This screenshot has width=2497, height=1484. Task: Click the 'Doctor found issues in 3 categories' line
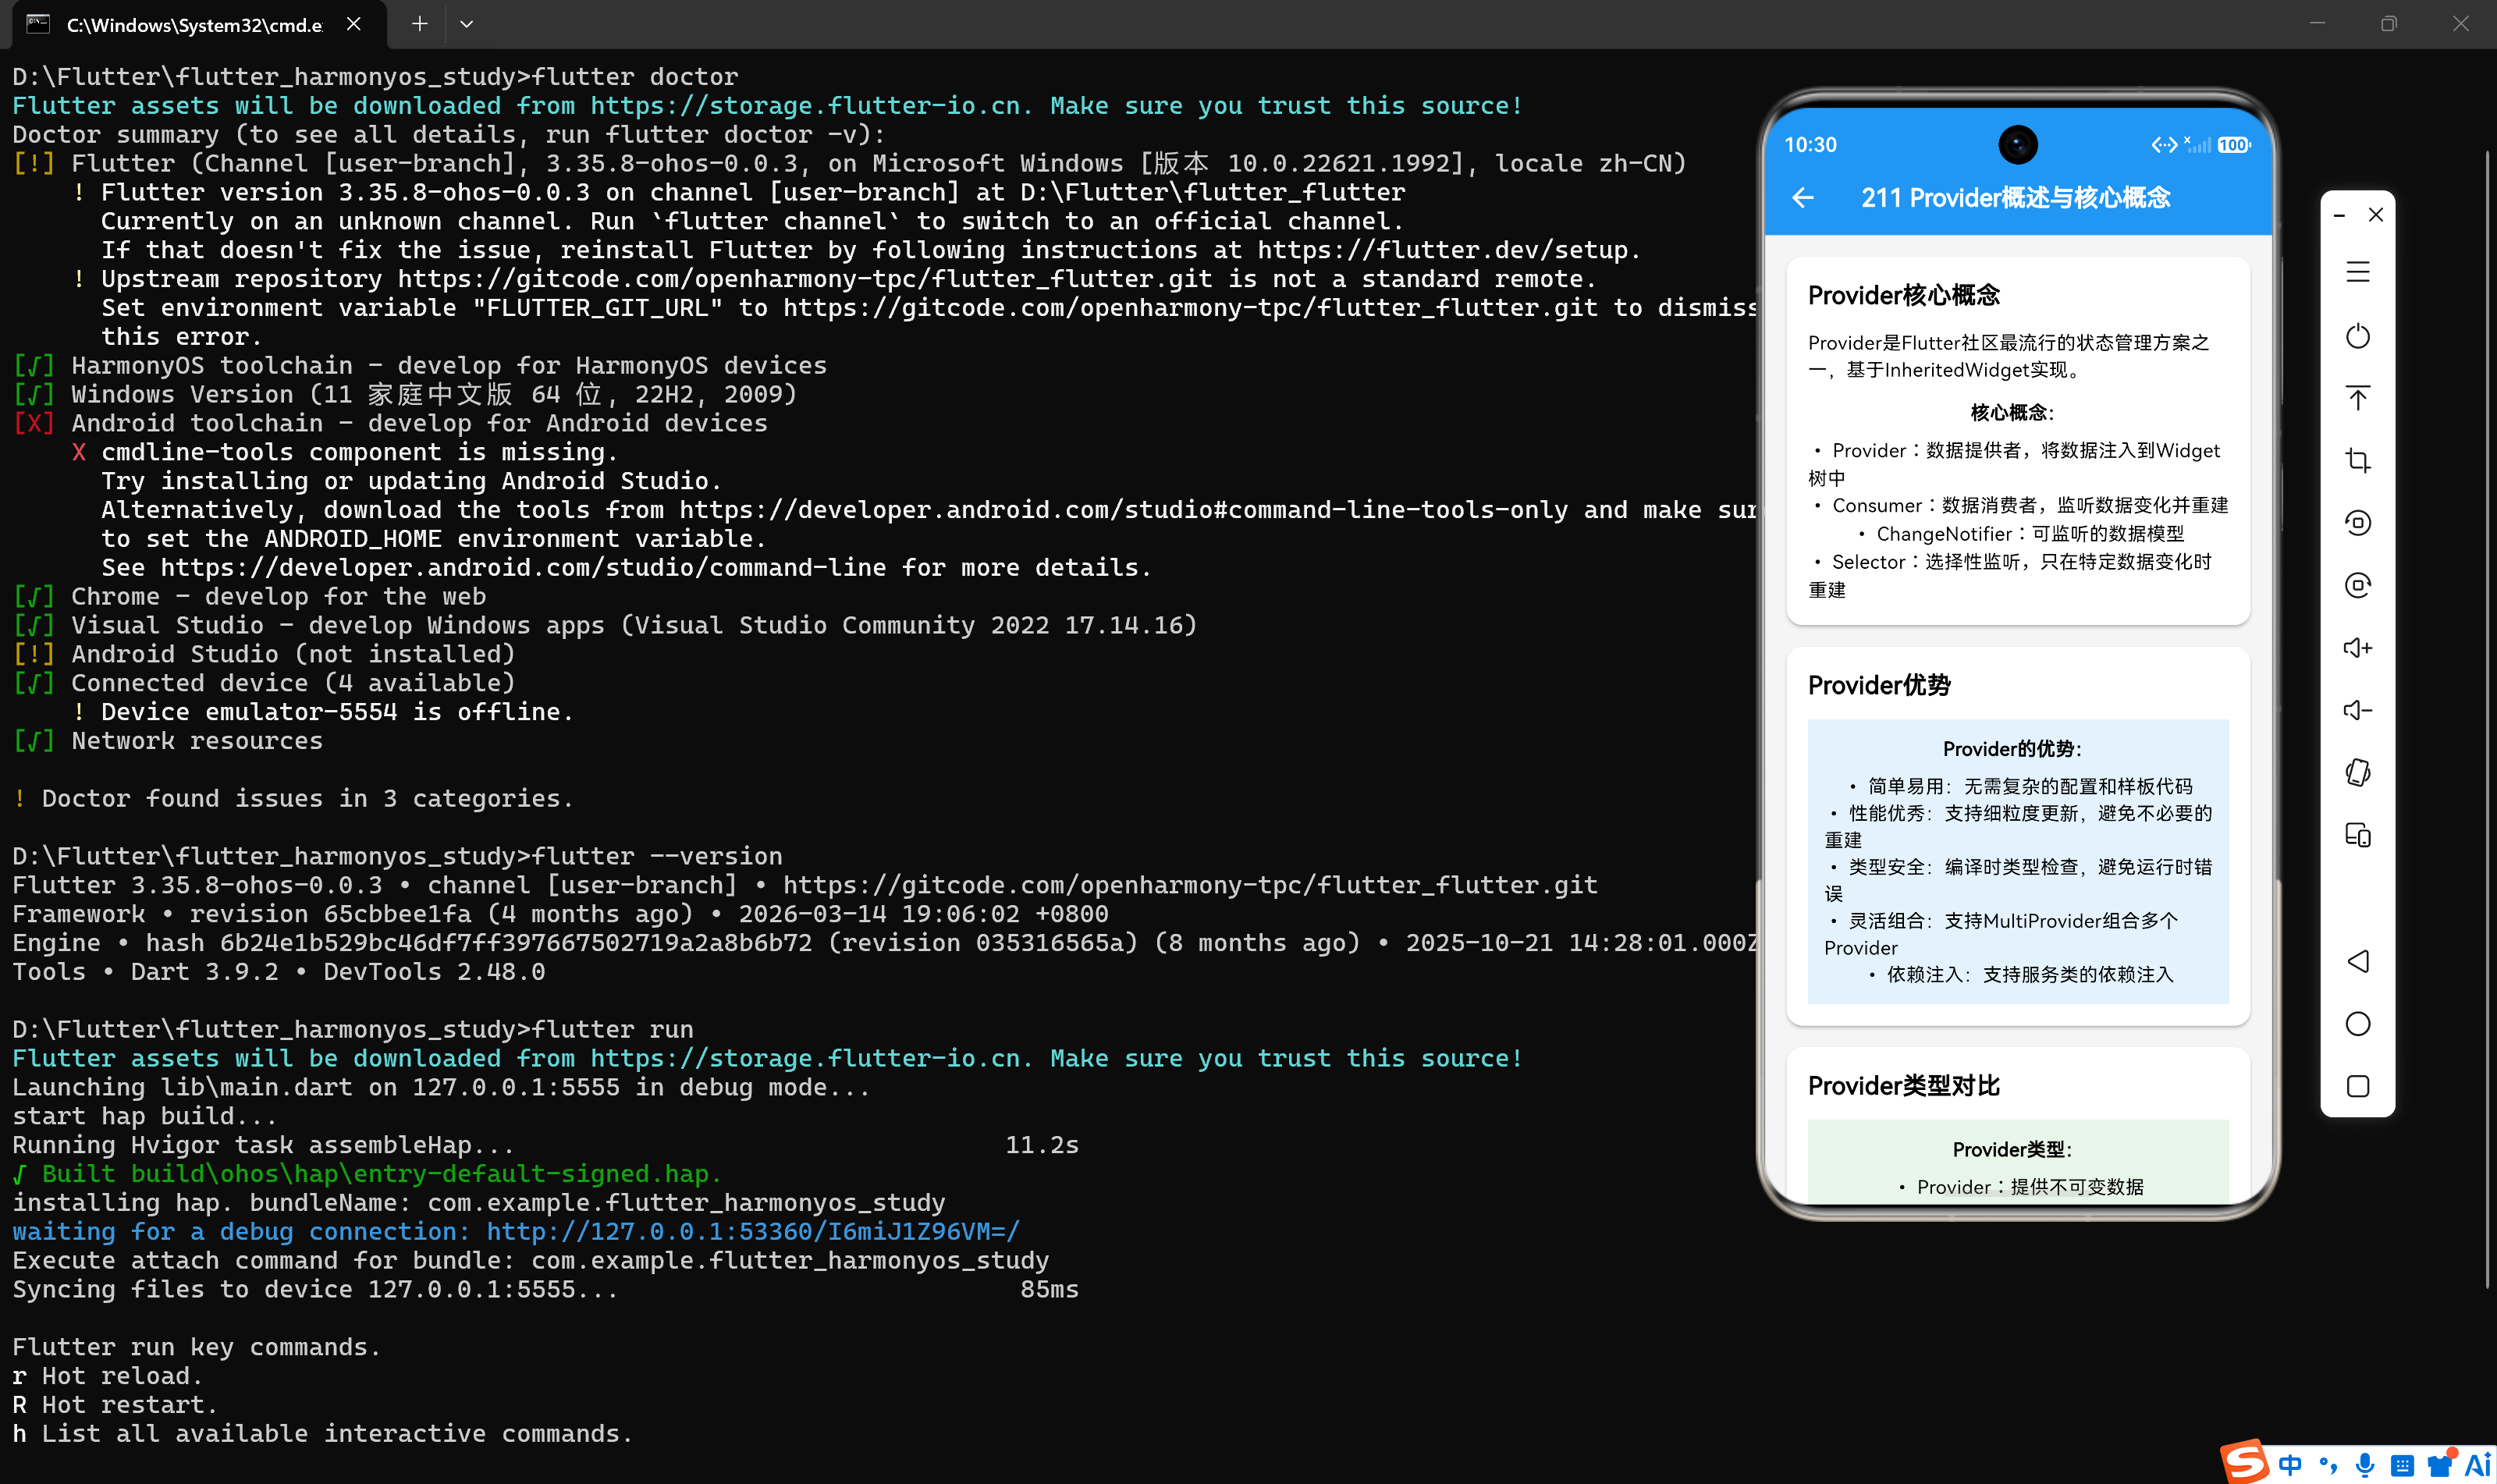293,798
